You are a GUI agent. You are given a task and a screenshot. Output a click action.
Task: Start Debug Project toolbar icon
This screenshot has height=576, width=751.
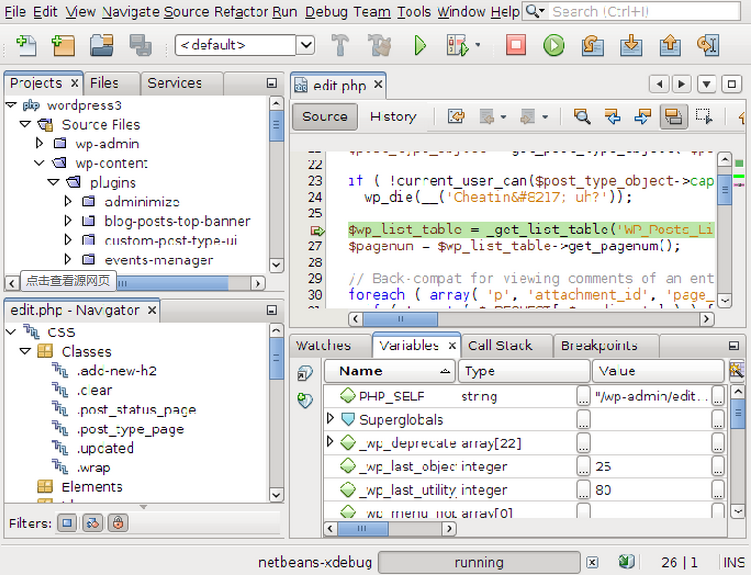[x=457, y=45]
